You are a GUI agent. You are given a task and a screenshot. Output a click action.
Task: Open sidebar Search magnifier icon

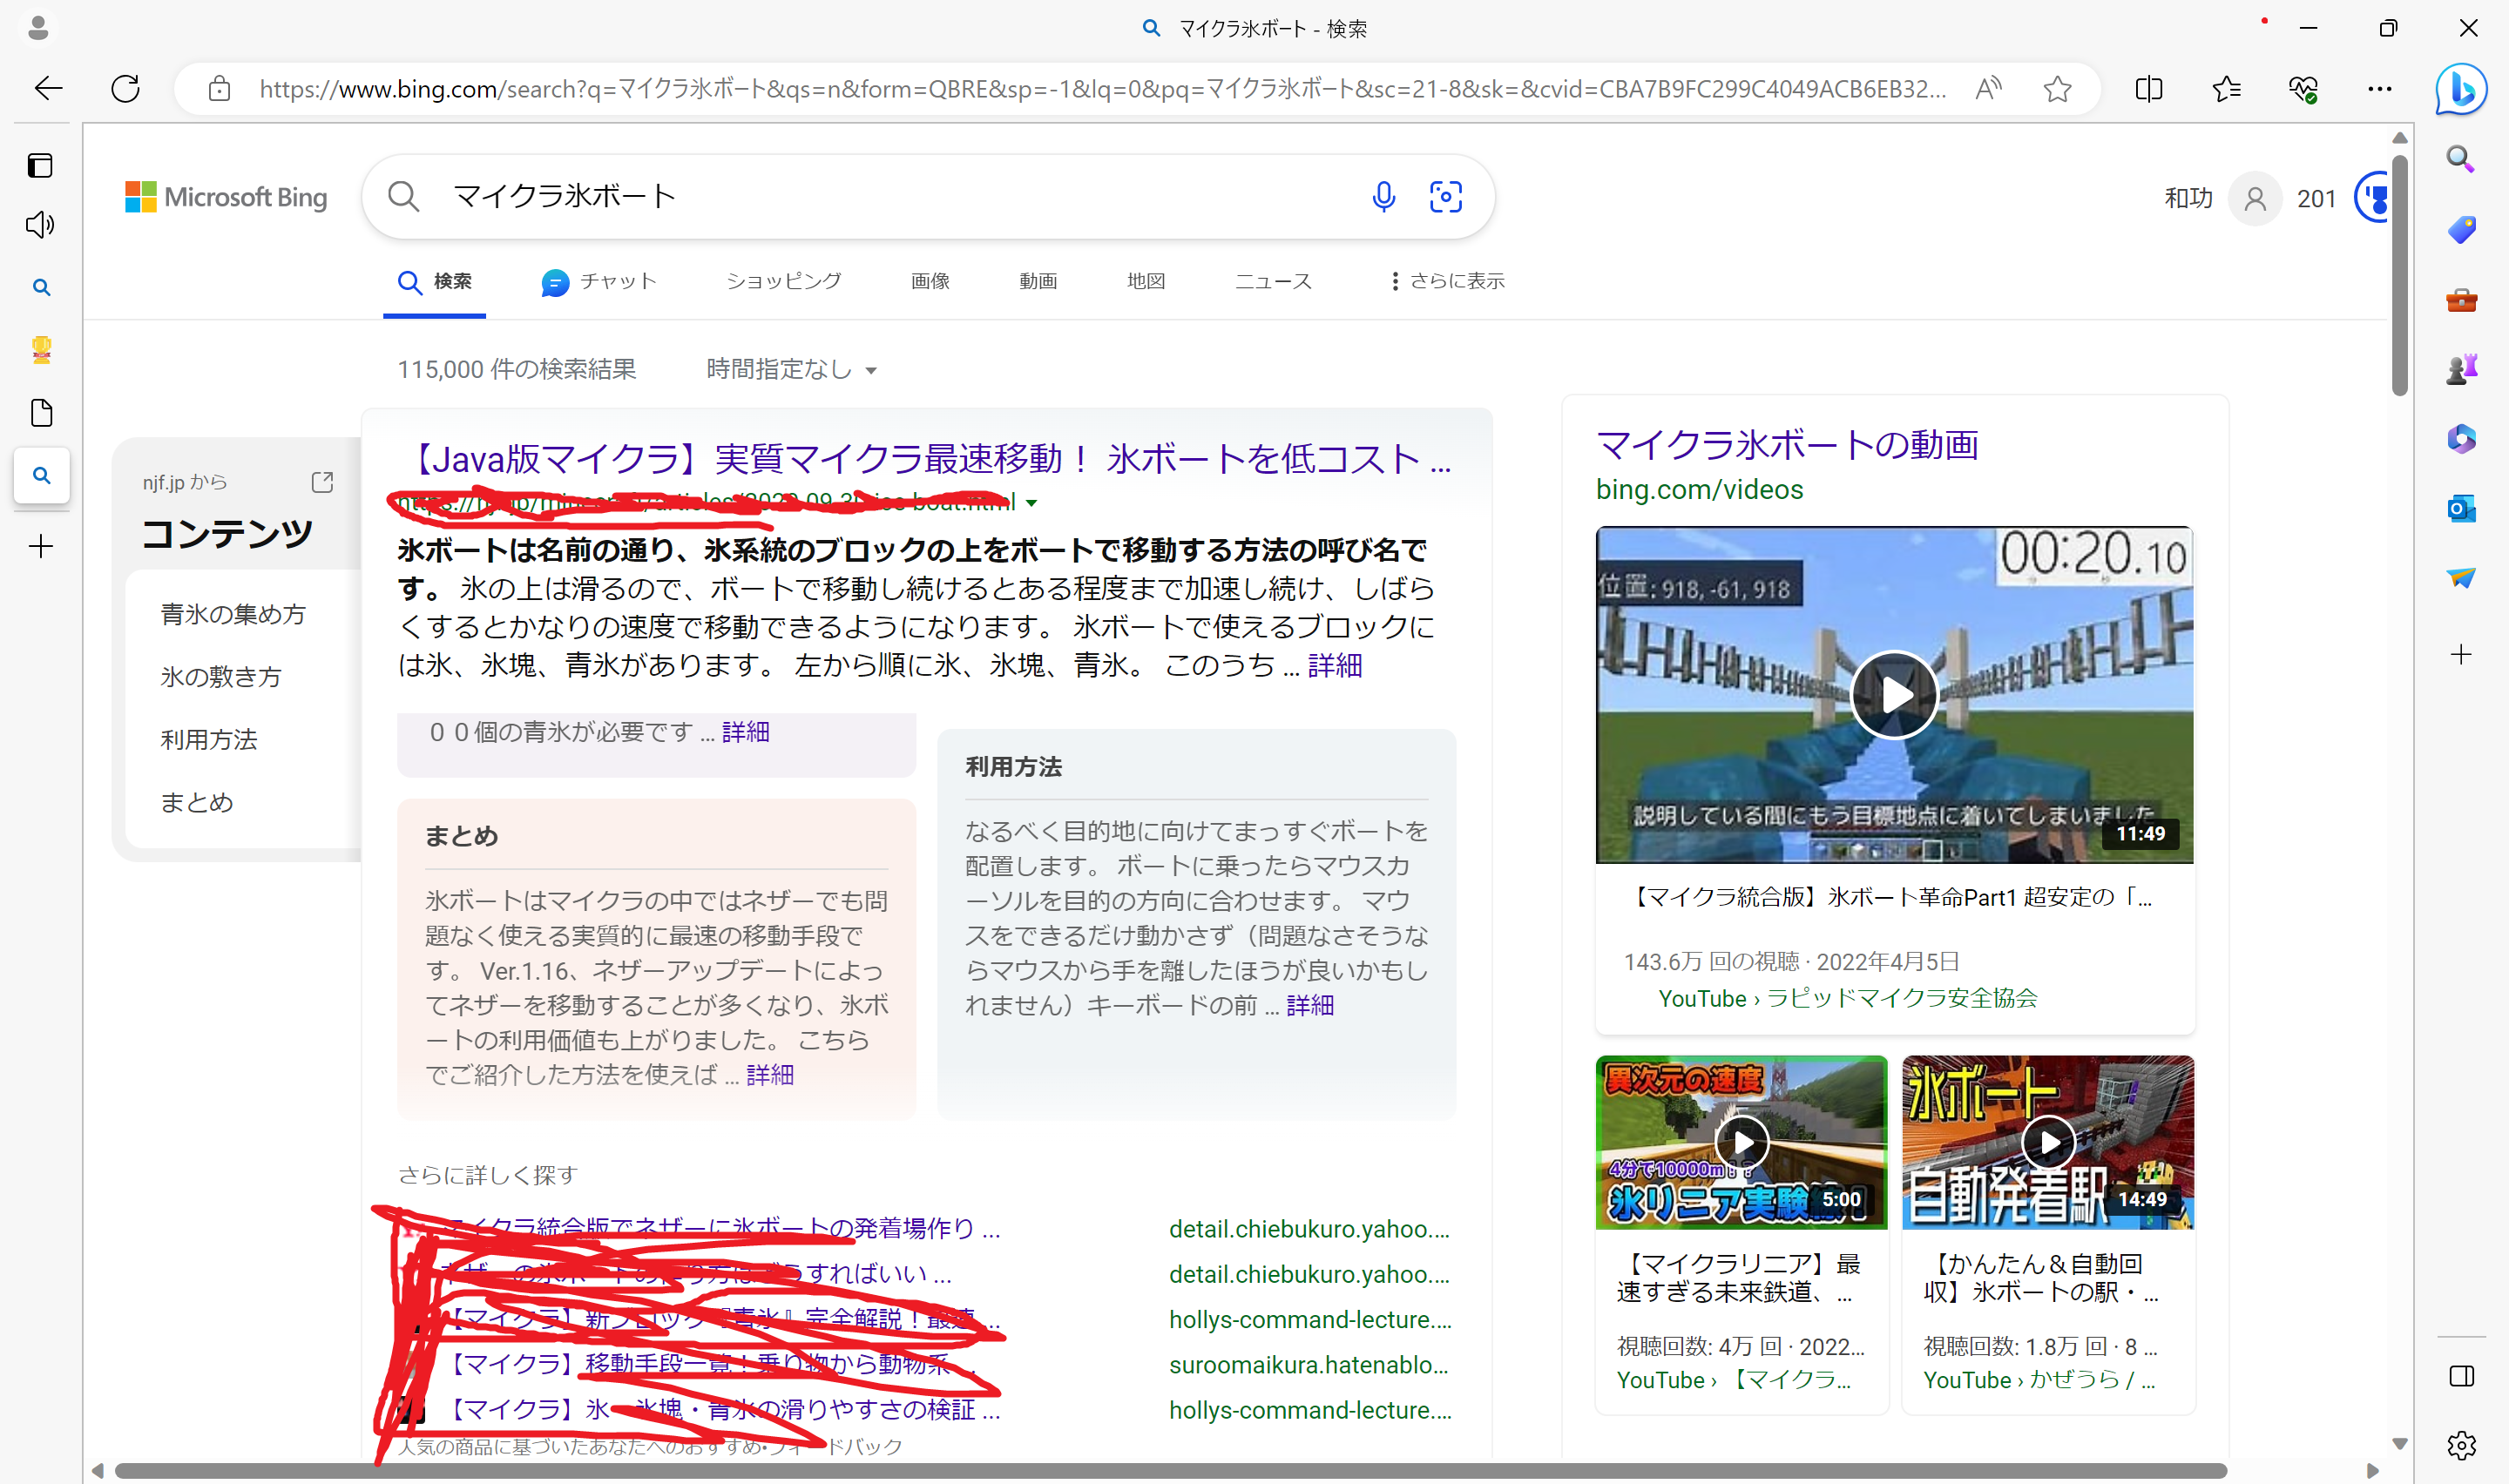(2460, 159)
